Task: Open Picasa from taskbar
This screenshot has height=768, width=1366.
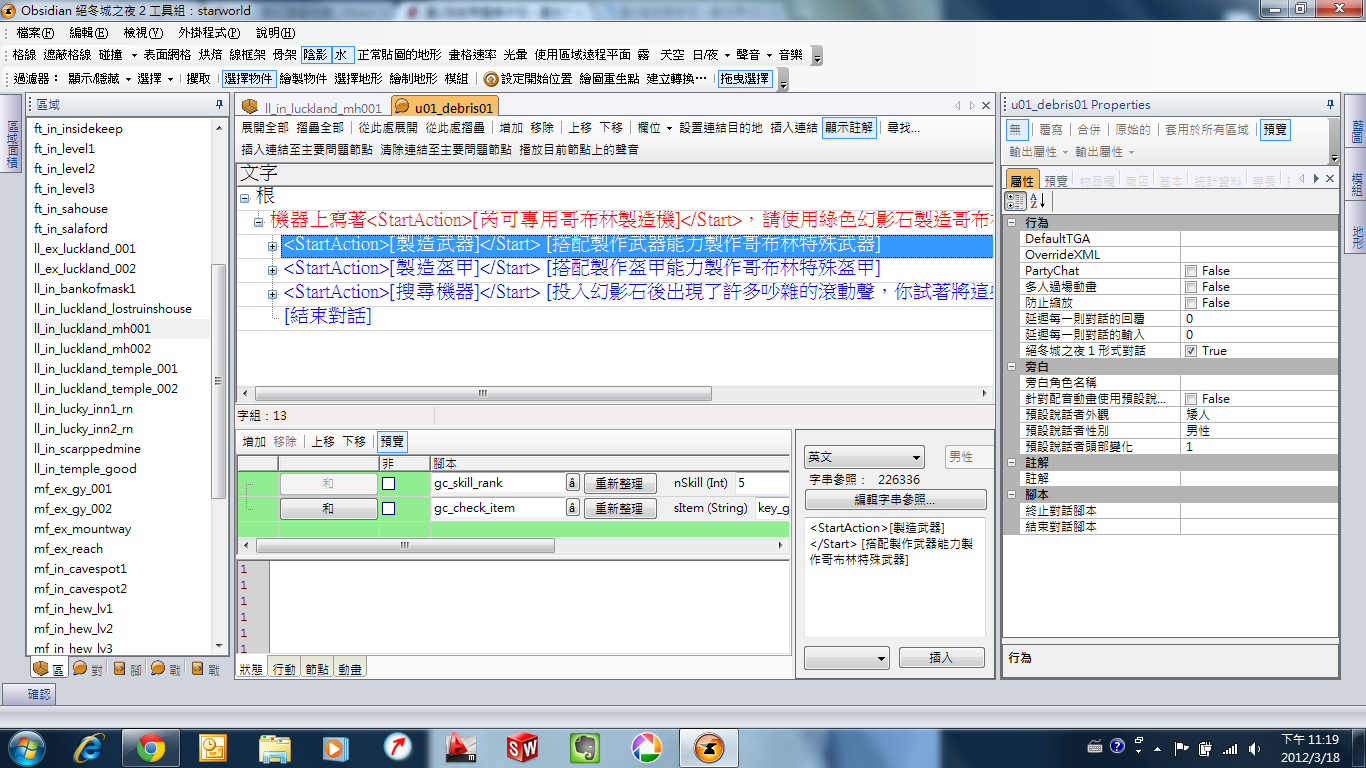Action: [x=646, y=746]
